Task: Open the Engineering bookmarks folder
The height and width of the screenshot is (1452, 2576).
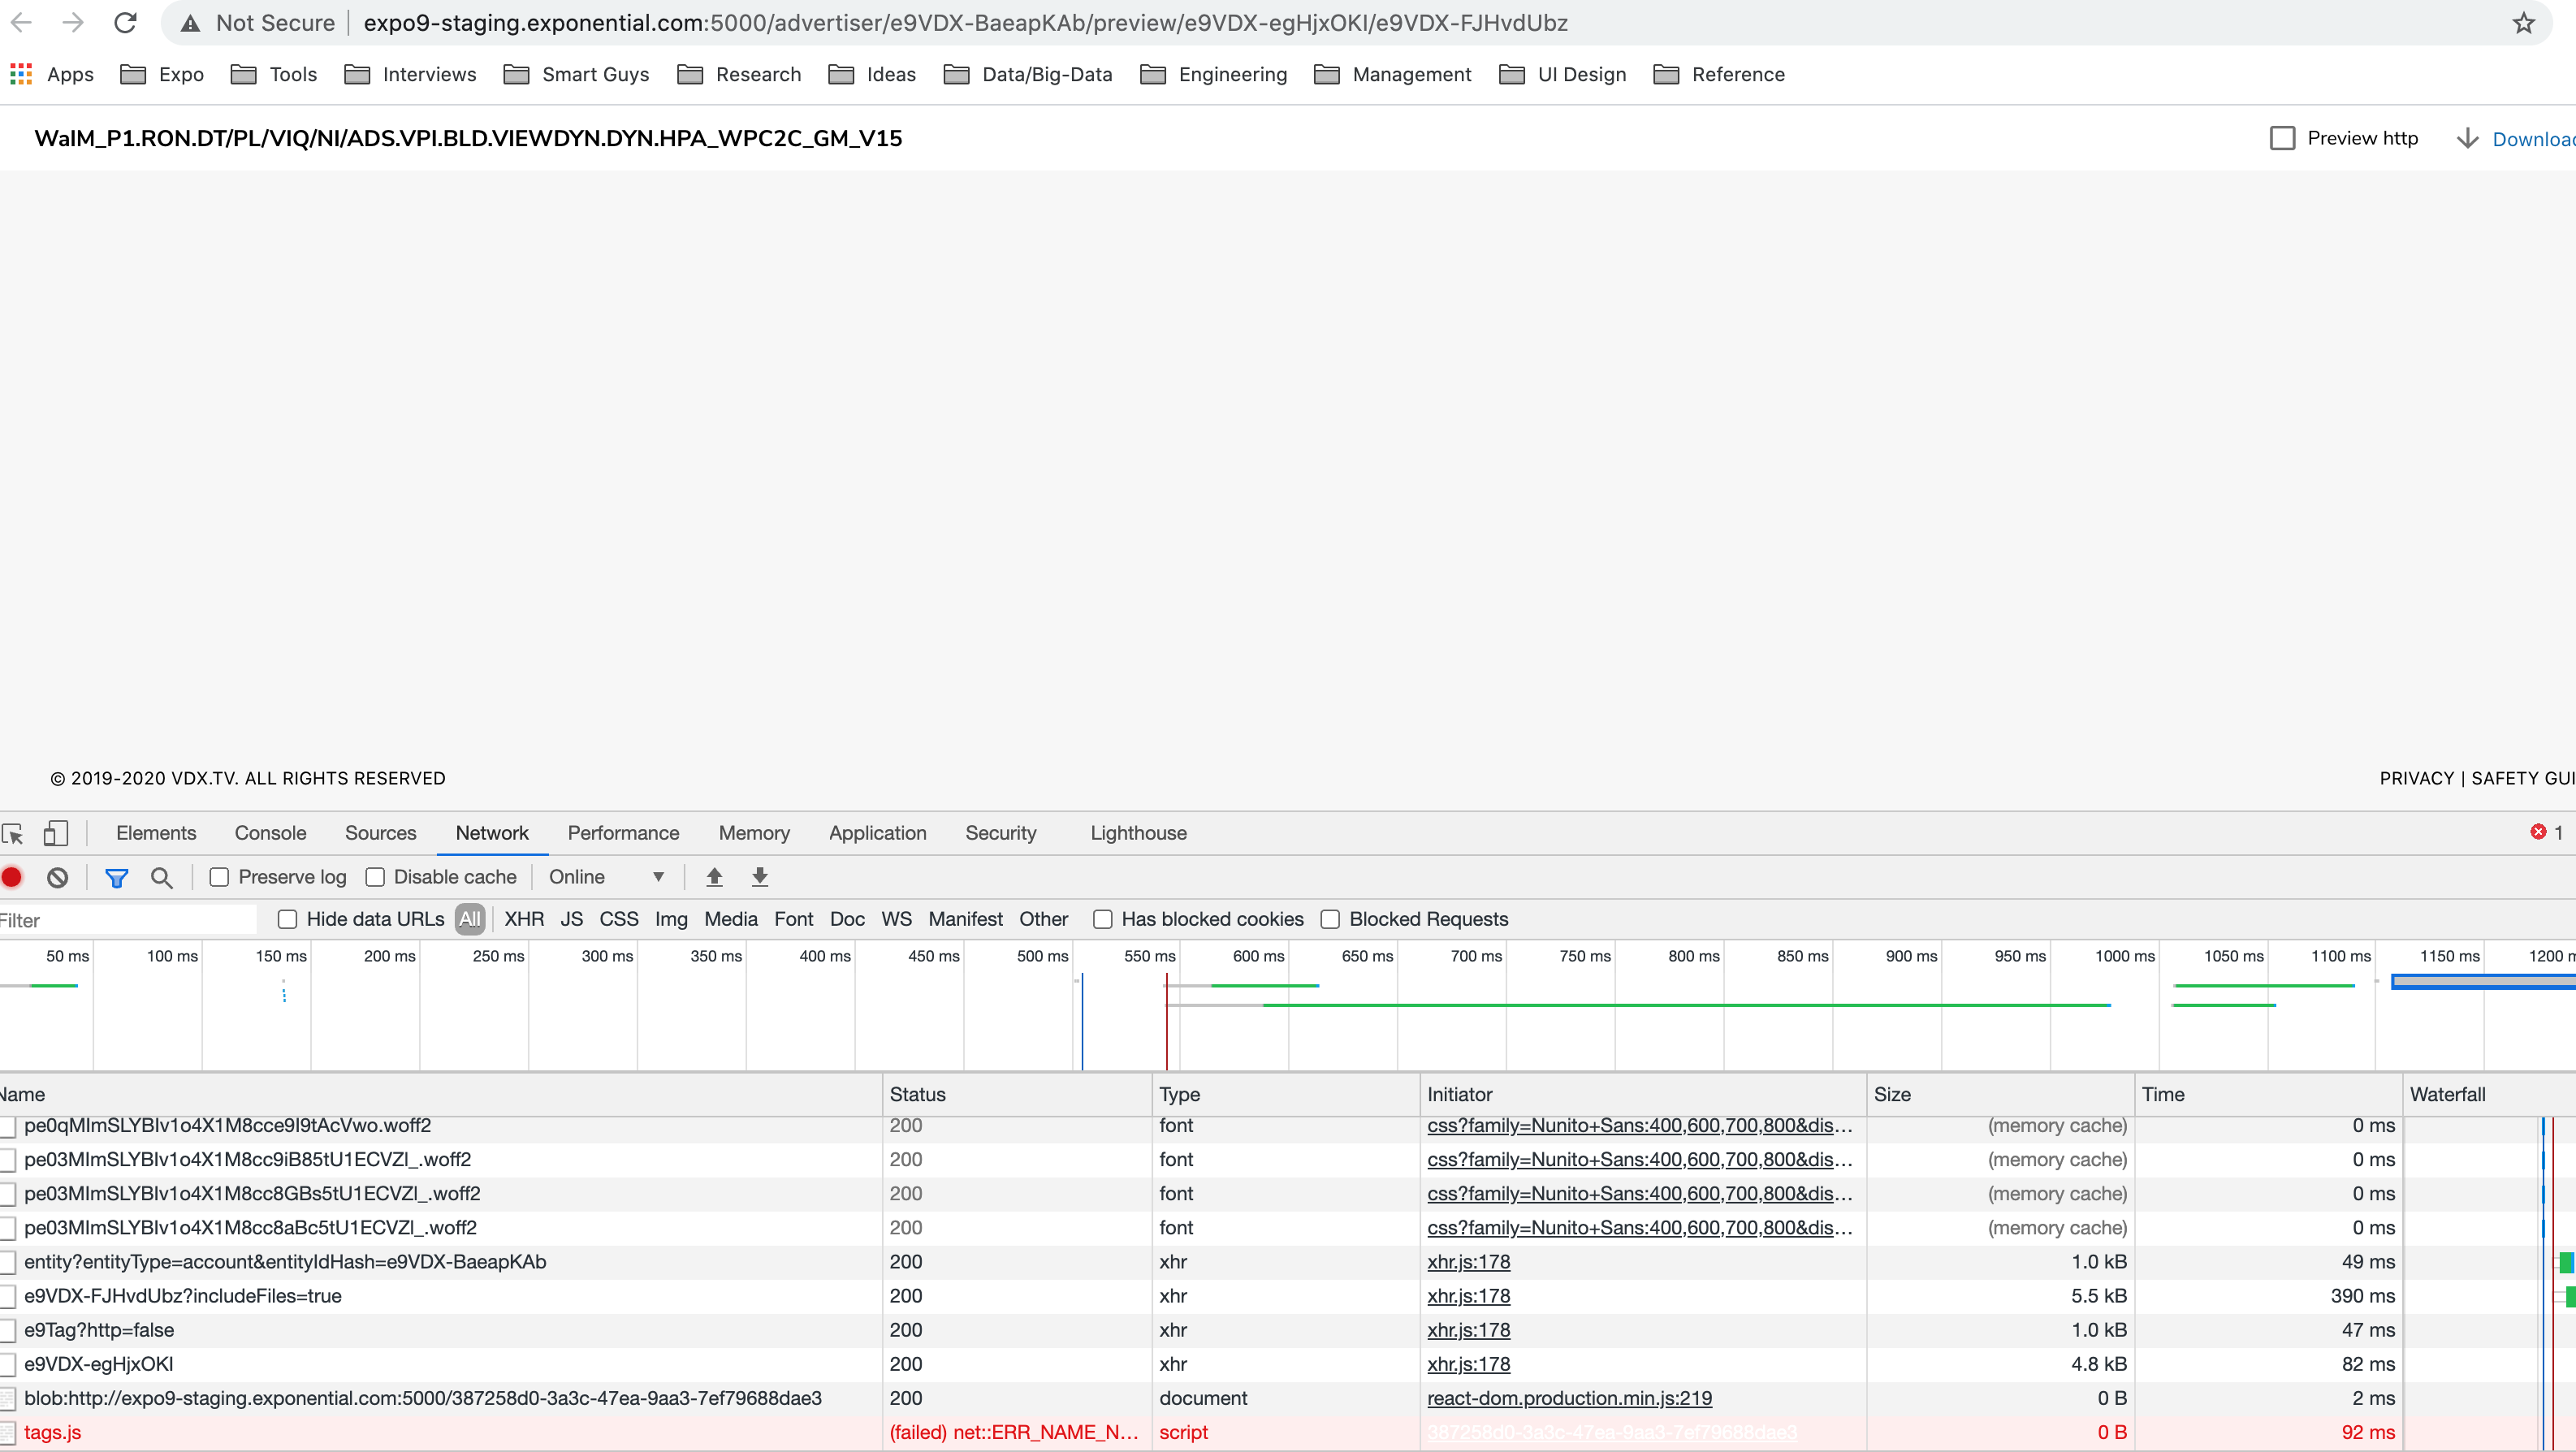Action: 1214,74
